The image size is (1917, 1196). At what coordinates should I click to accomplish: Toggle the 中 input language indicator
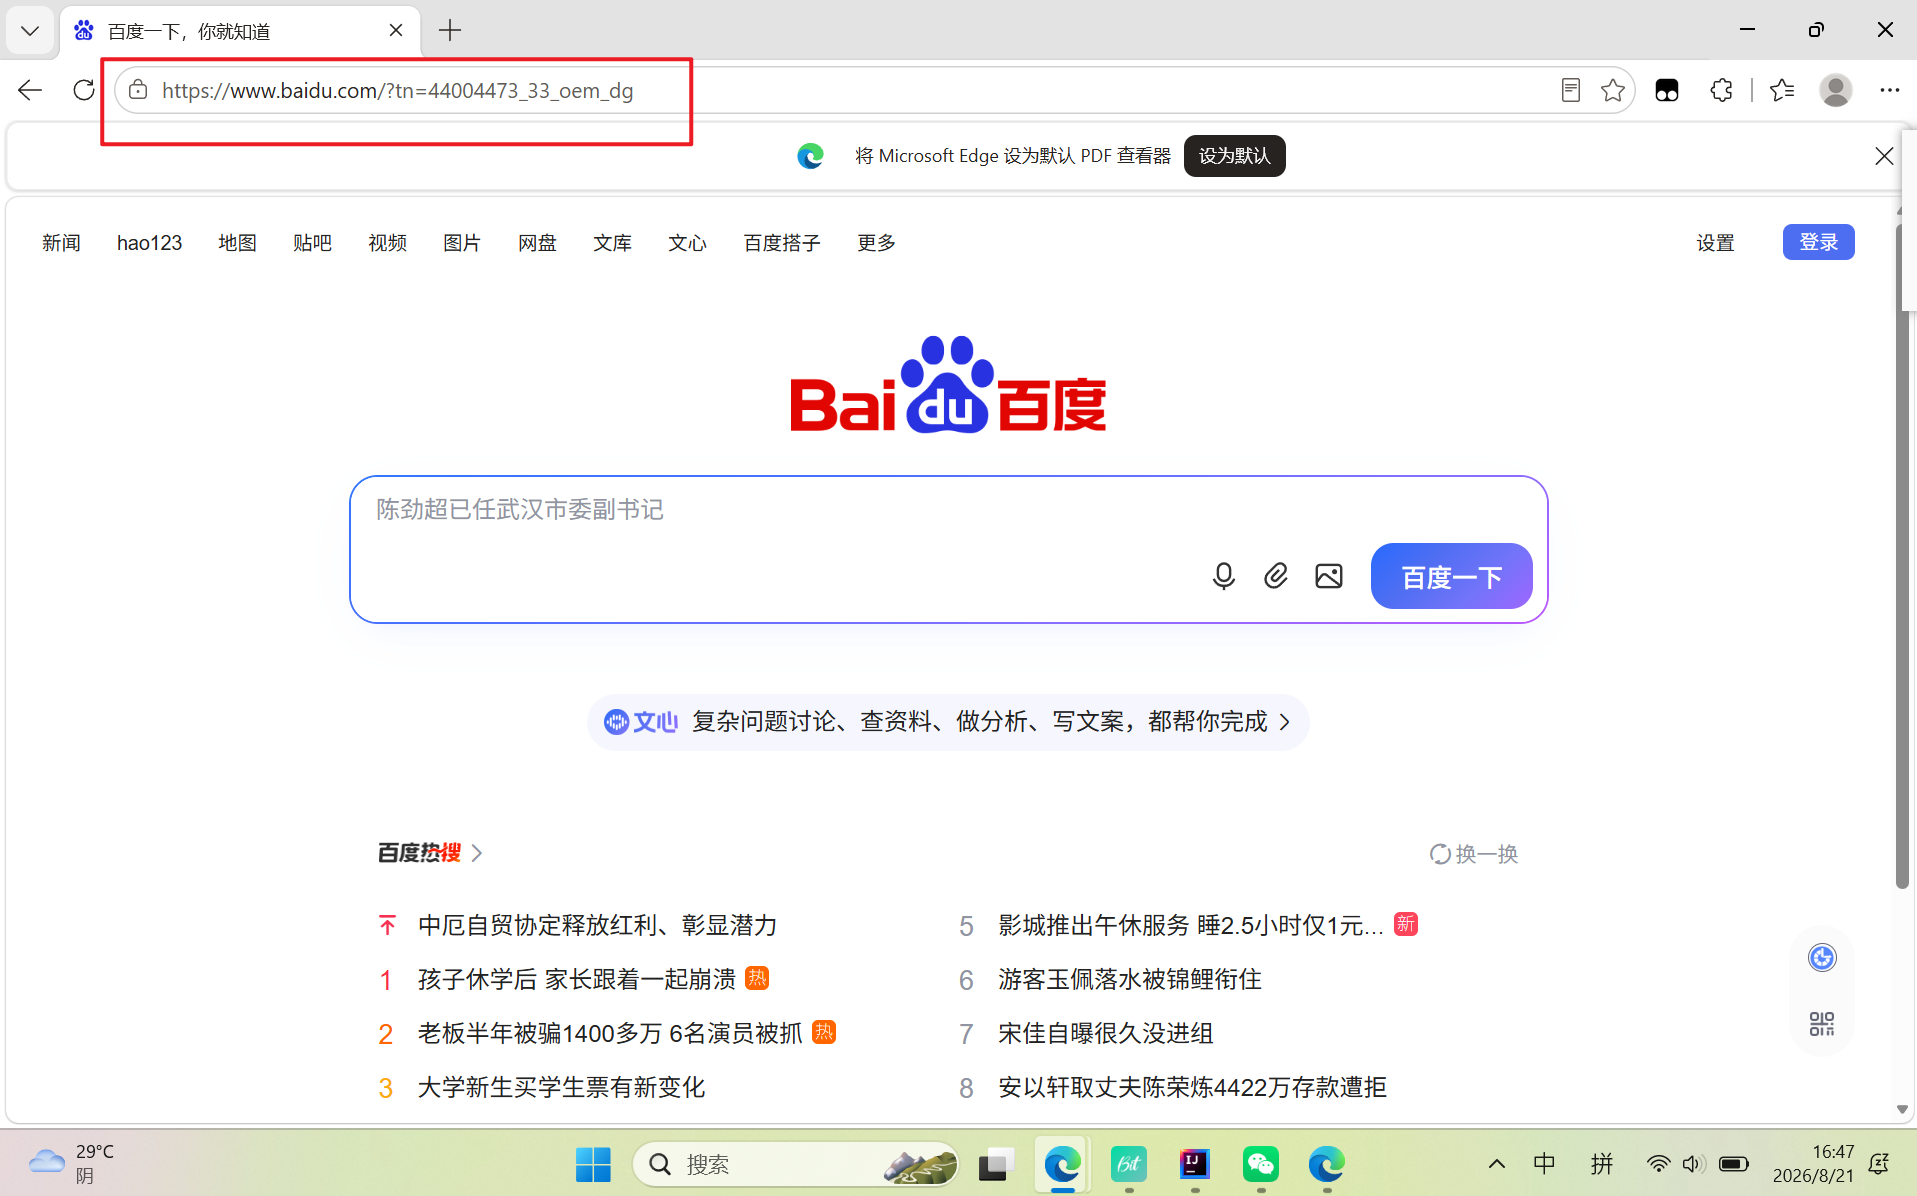pyautogui.click(x=1544, y=1164)
